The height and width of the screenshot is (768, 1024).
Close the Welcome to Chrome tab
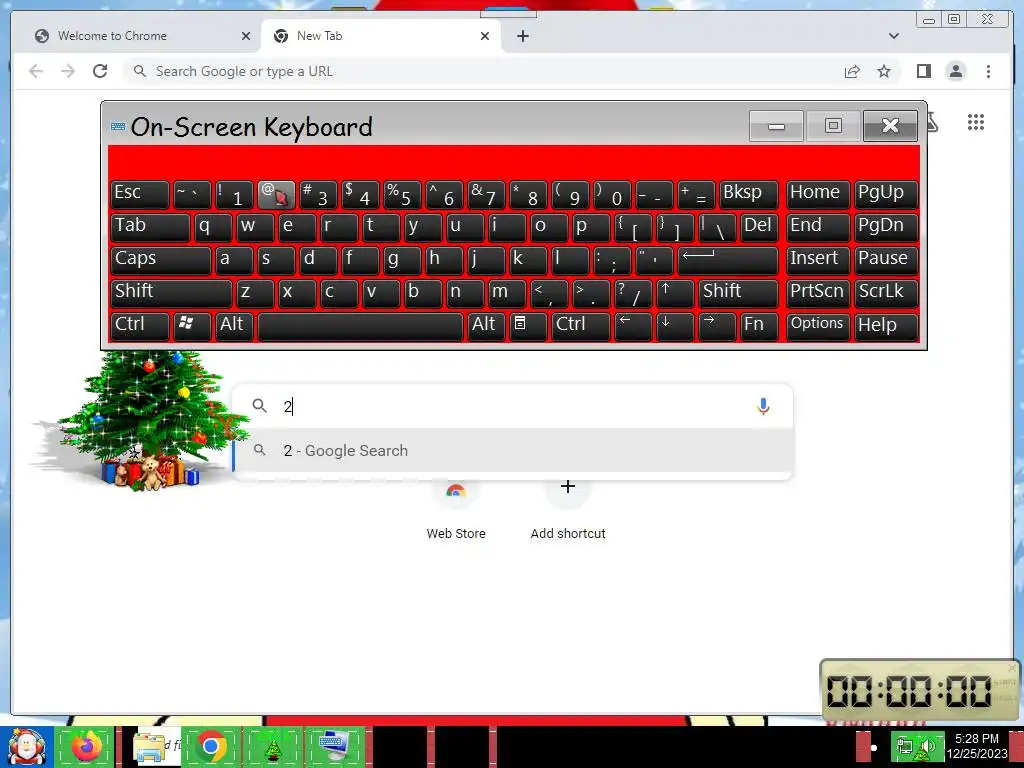246,36
